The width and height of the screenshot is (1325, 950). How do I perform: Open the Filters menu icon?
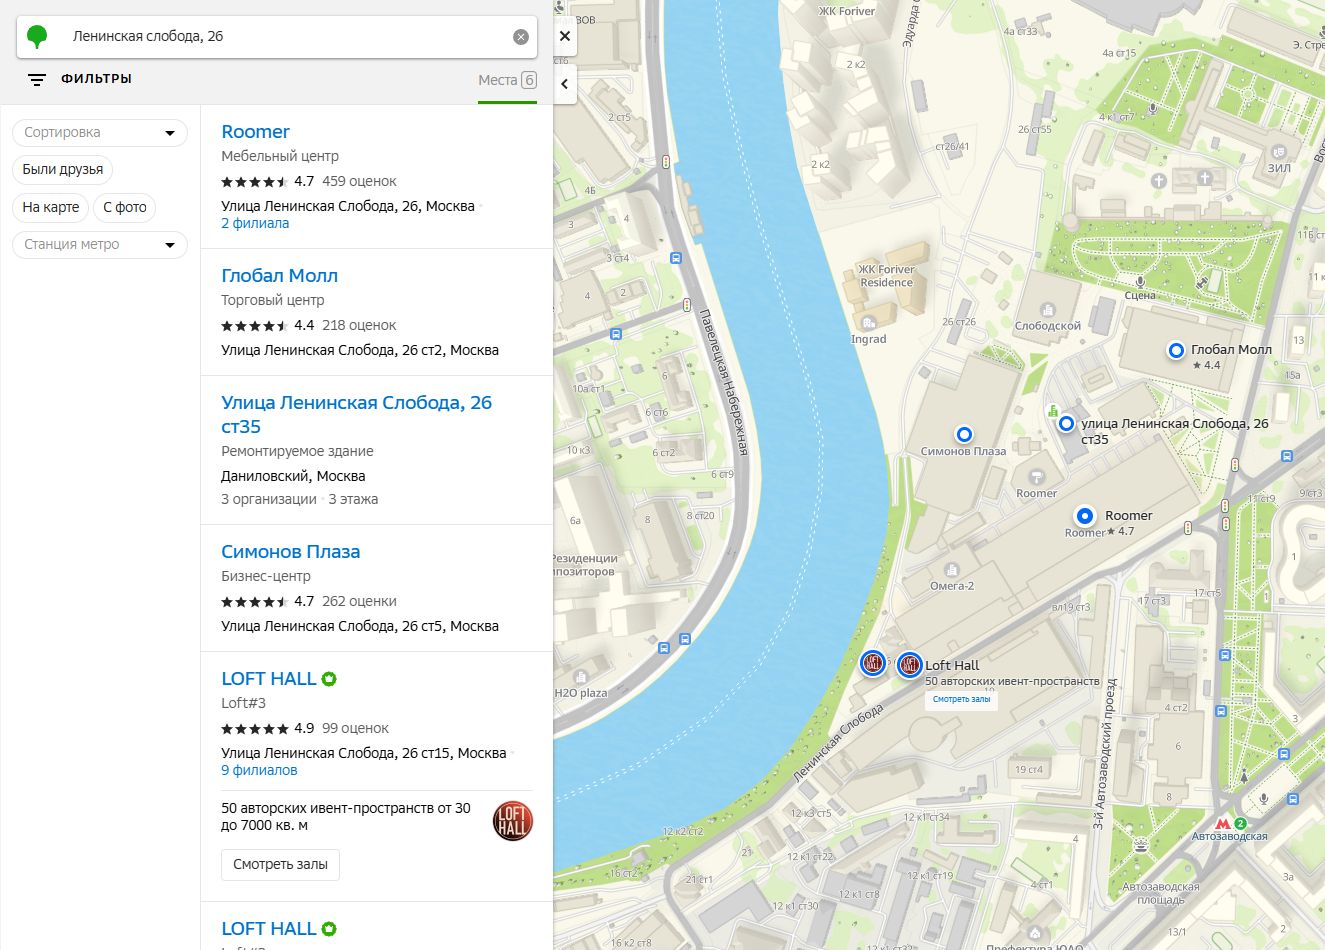37,79
